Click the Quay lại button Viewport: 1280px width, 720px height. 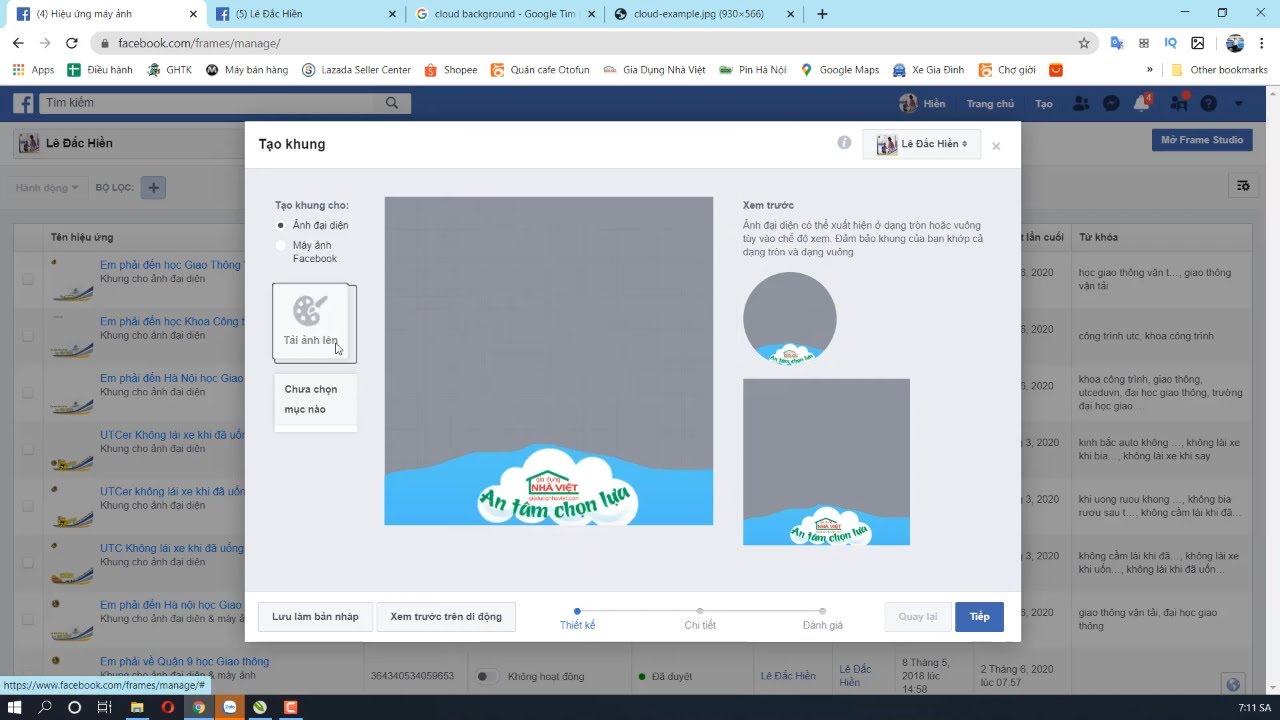pos(917,617)
